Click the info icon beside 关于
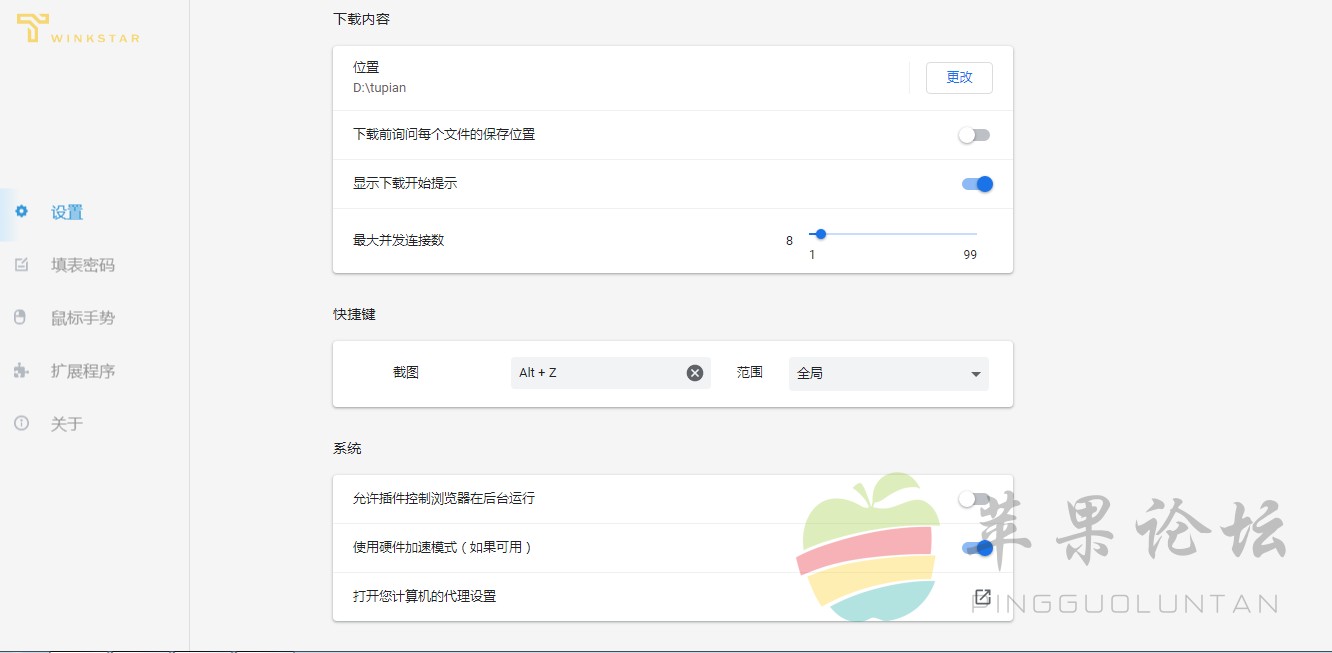This screenshot has height=653, width=1332. (21, 423)
